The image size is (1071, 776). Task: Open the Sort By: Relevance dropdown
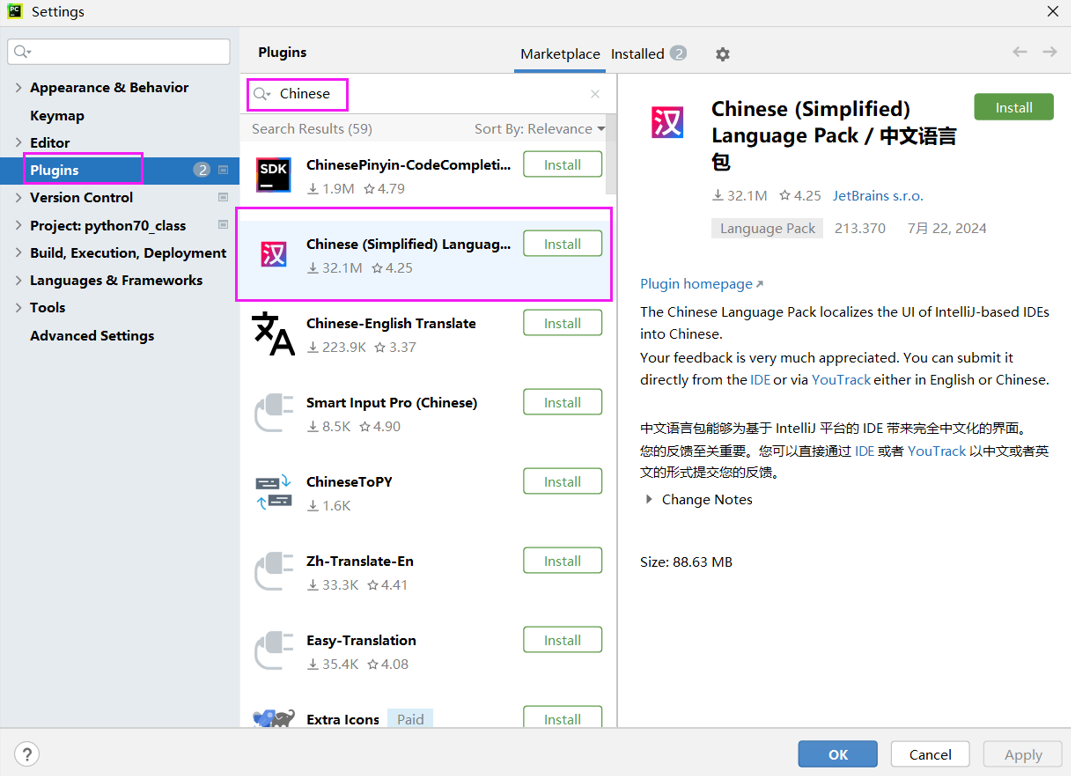(540, 128)
